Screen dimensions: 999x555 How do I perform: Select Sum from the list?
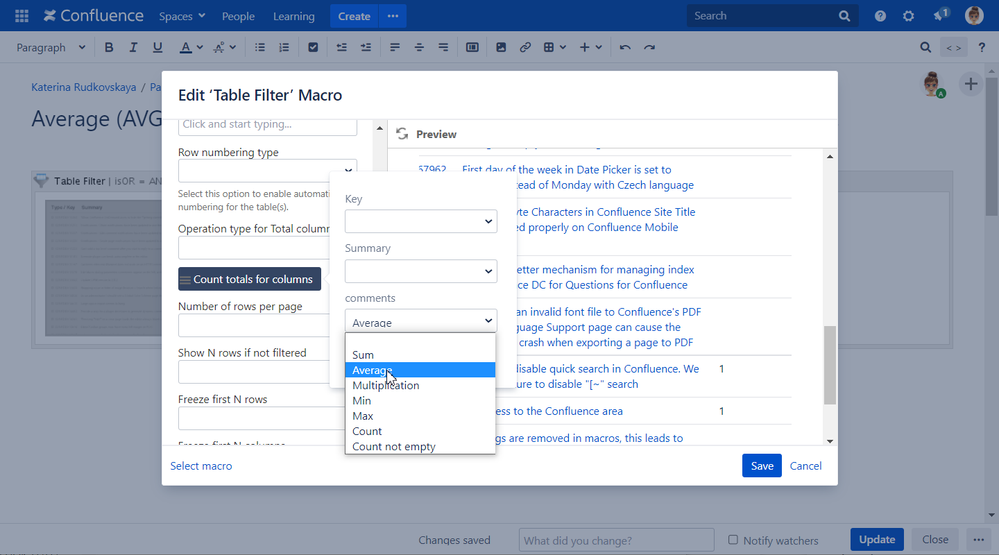pyautogui.click(x=420, y=355)
